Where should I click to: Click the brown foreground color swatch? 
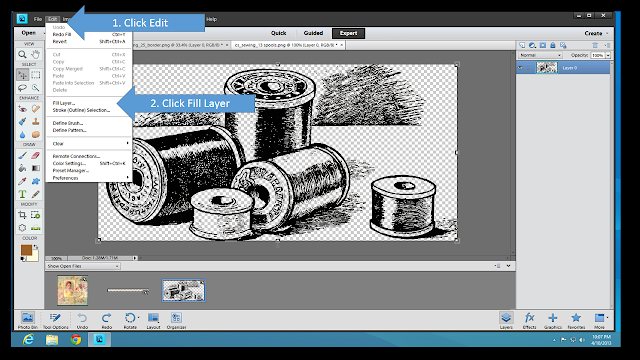pyautogui.click(x=26, y=250)
